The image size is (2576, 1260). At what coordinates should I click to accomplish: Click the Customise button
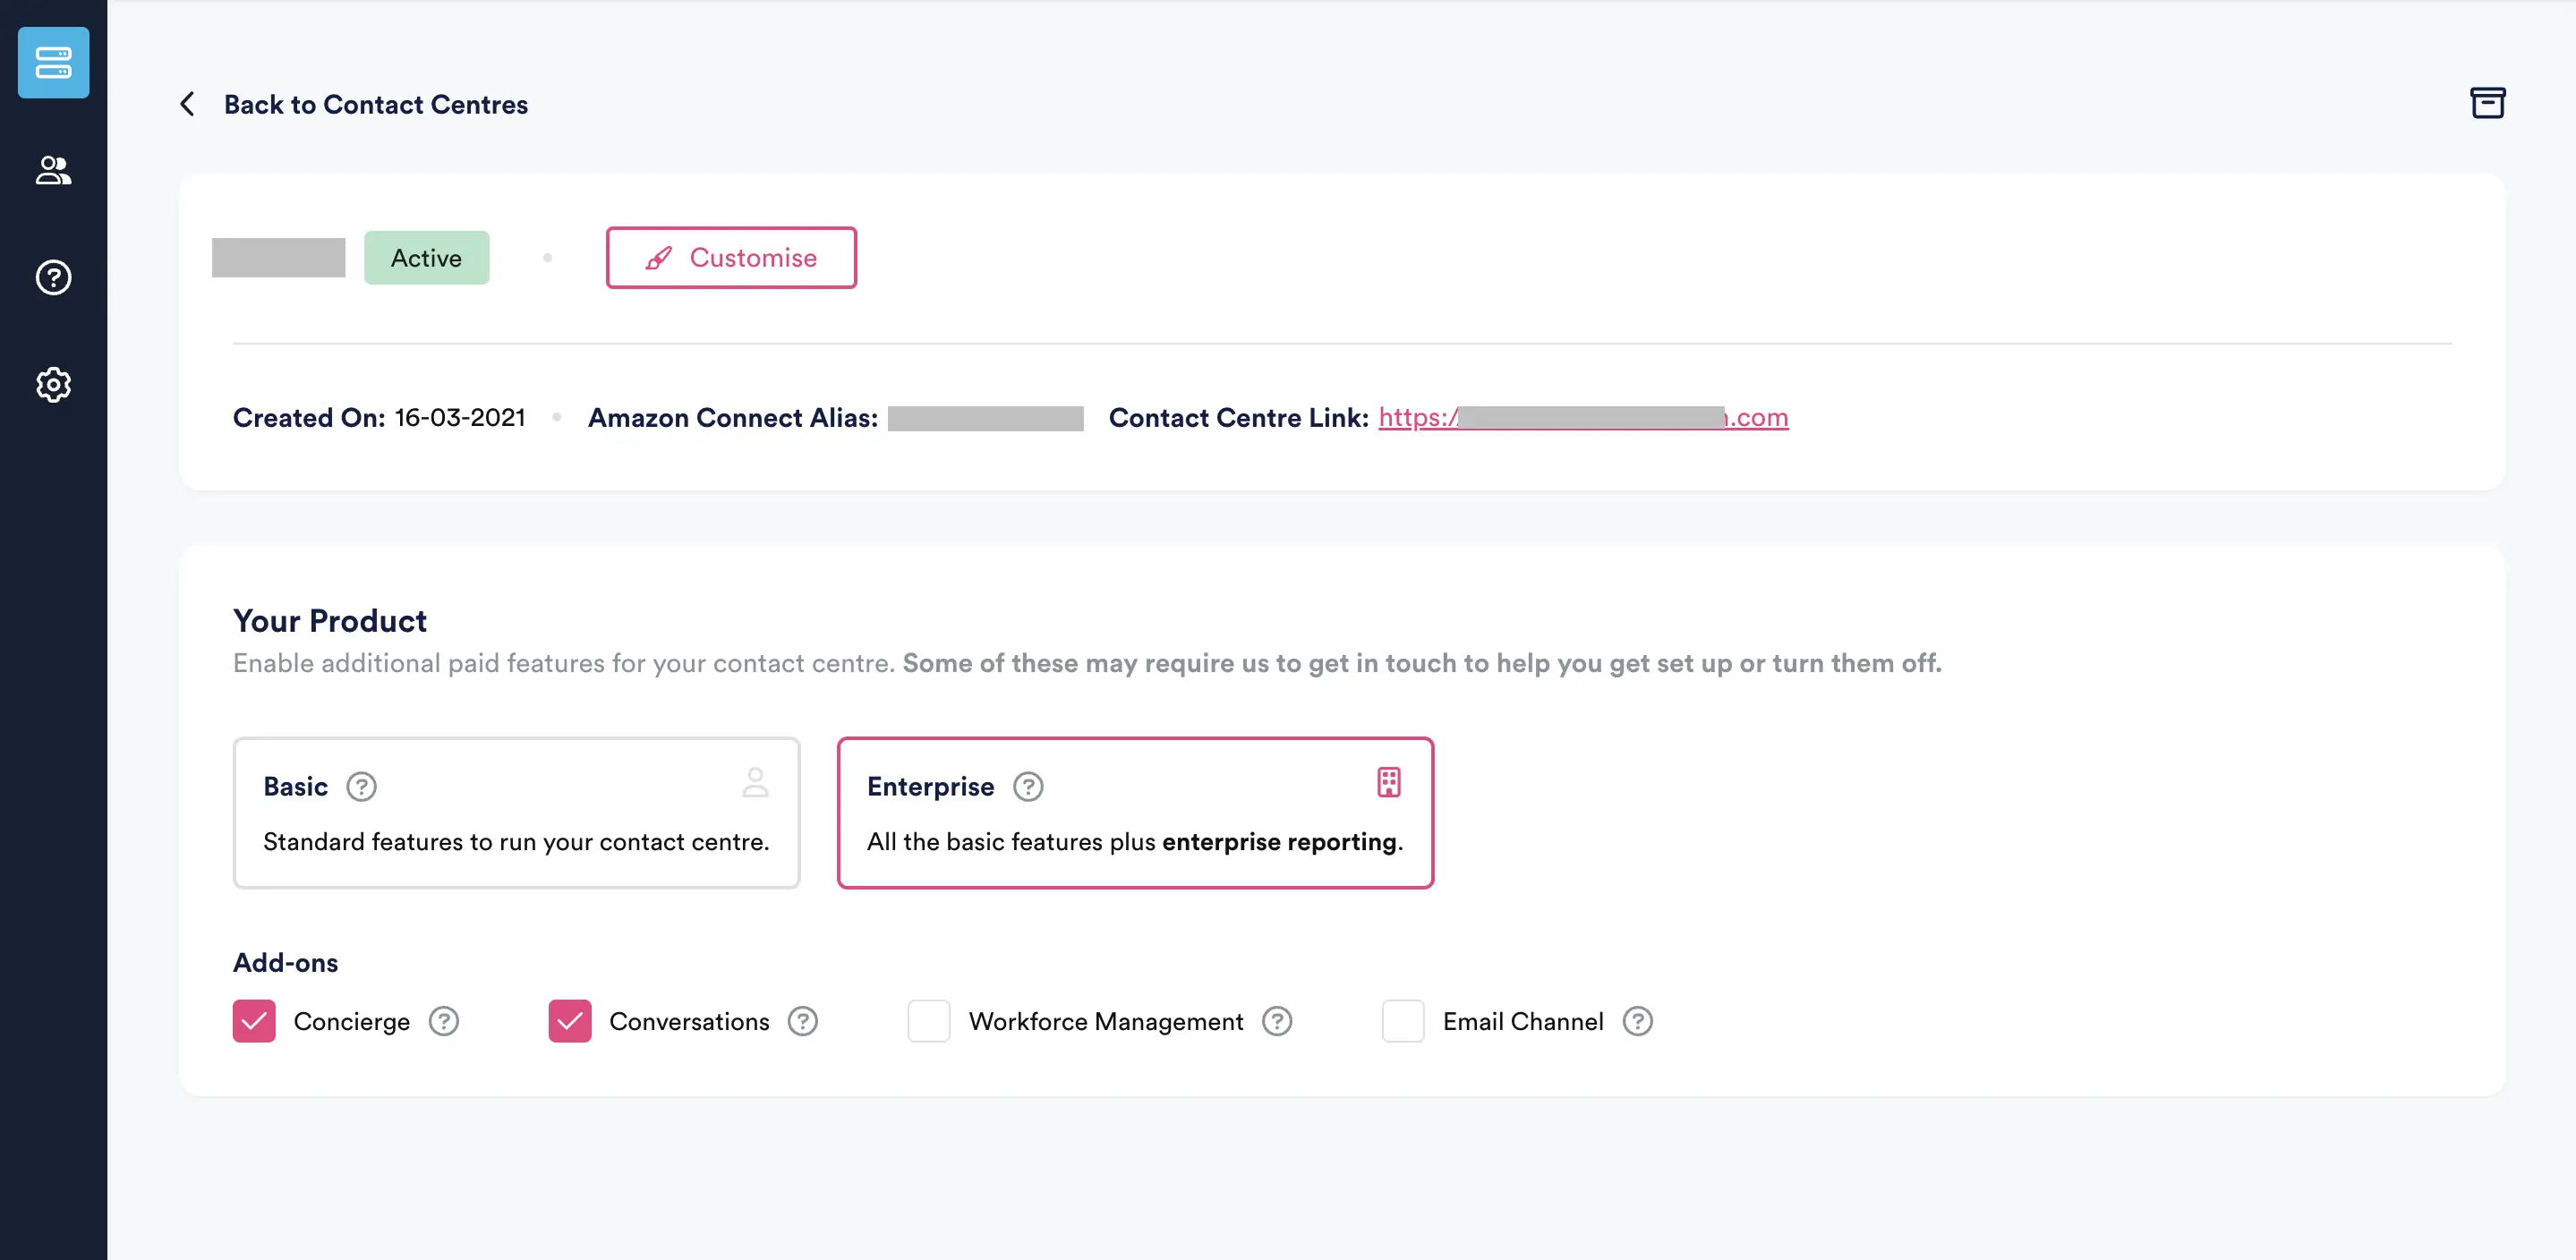pyautogui.click(x=731, y=258)
